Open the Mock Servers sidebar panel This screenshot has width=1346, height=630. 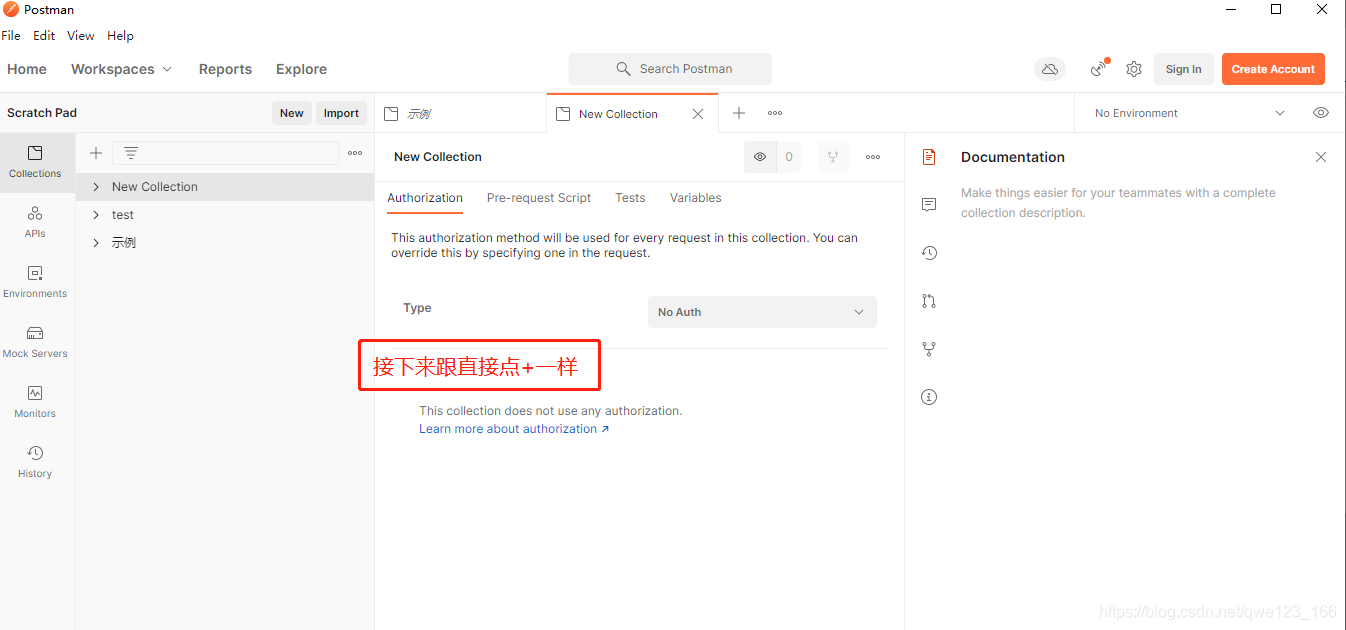(x=35, y=342)
